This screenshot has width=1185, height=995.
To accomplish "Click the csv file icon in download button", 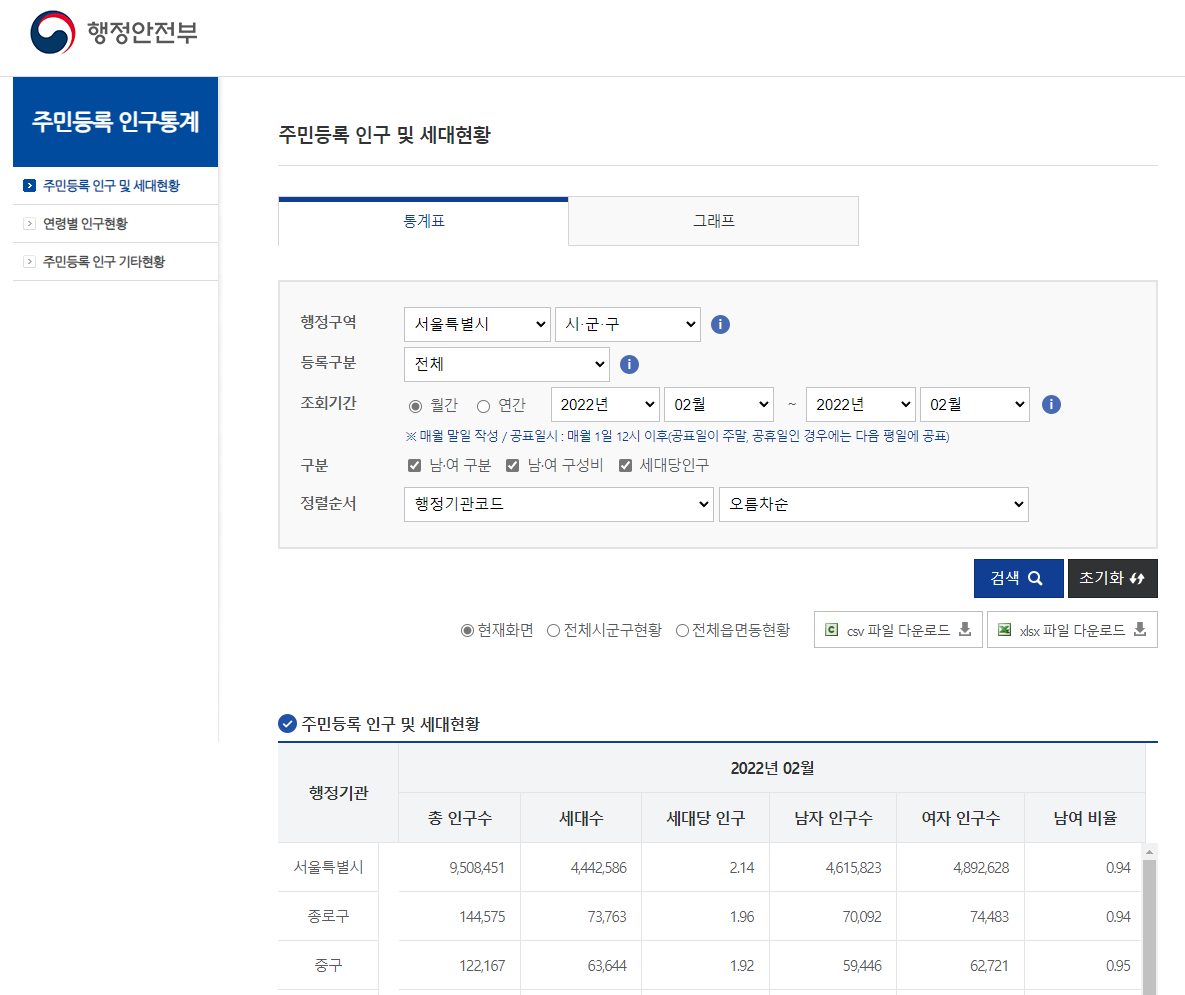I will pyautogui.click(x=831, y=629).
